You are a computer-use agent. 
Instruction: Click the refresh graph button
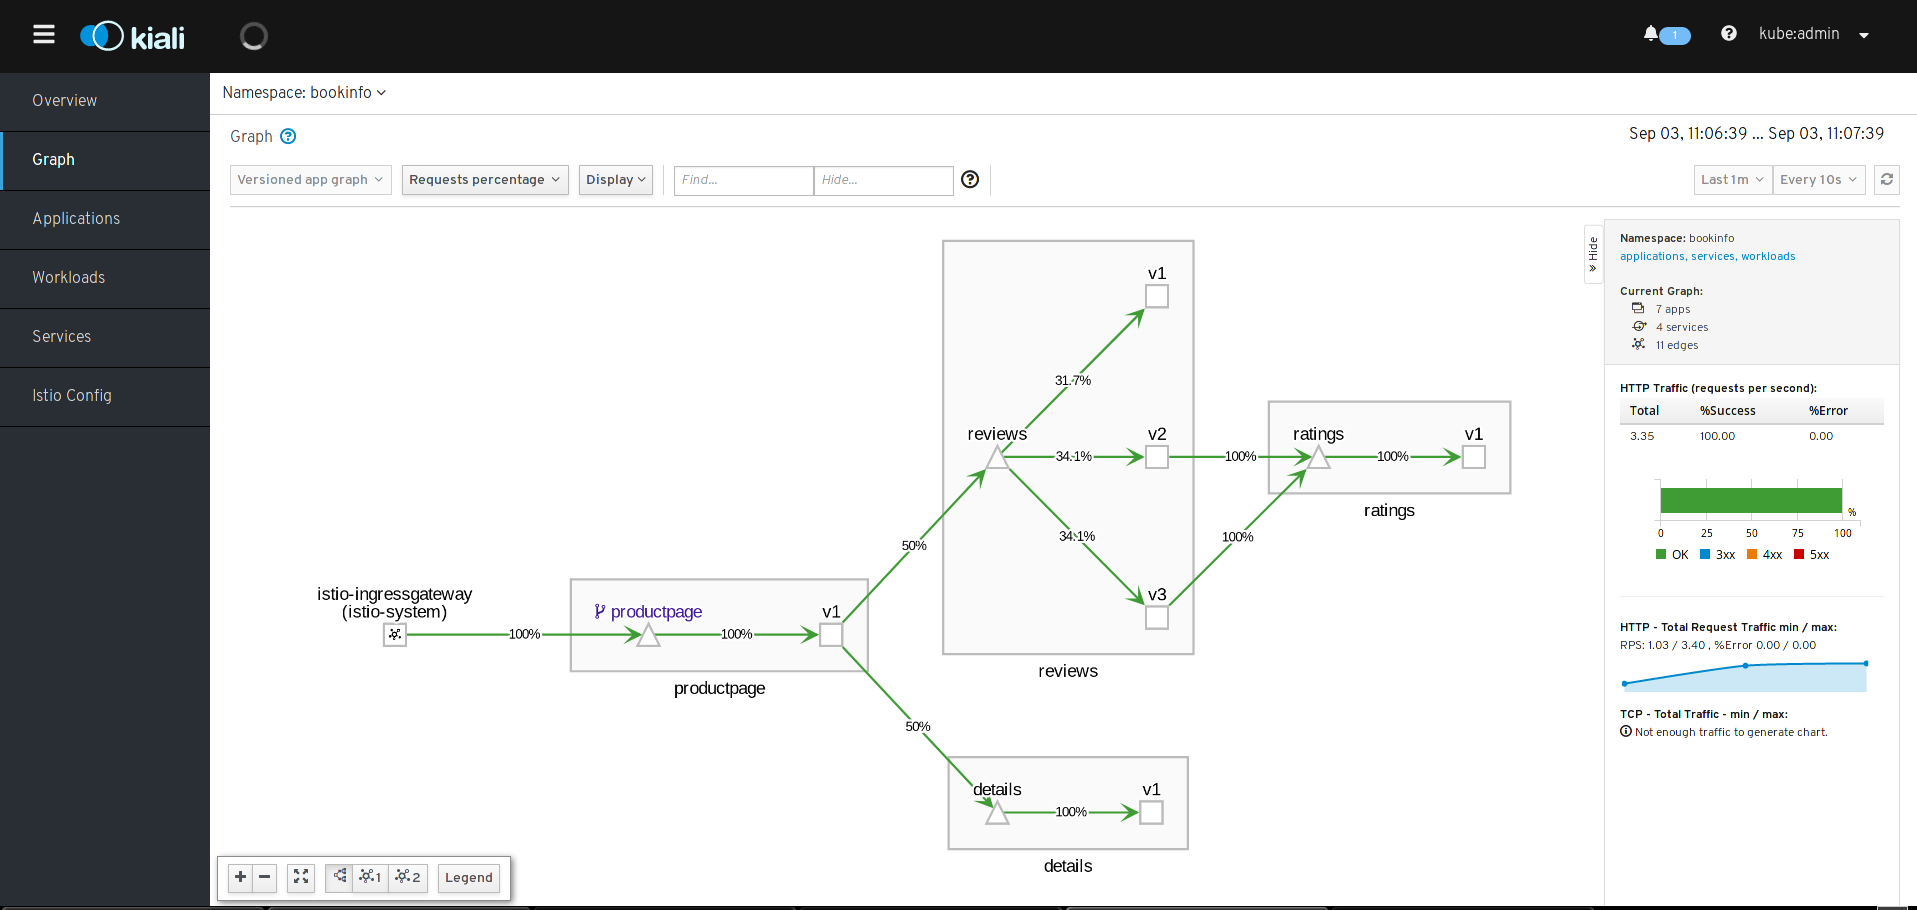pos(1887,180)
